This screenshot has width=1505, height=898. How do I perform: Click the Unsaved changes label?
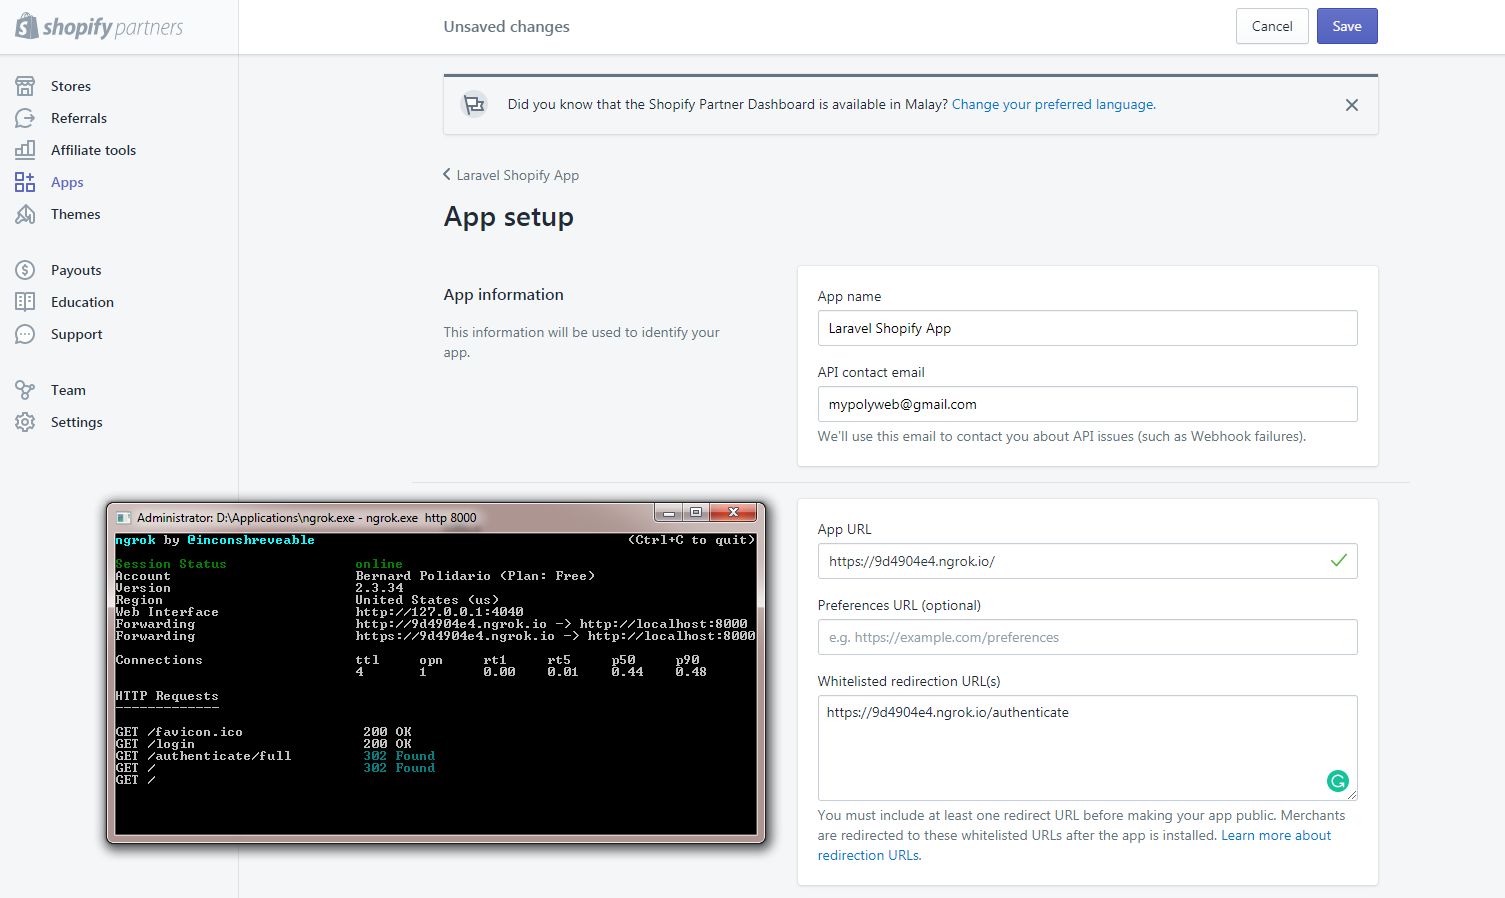[x=506, y=27]
